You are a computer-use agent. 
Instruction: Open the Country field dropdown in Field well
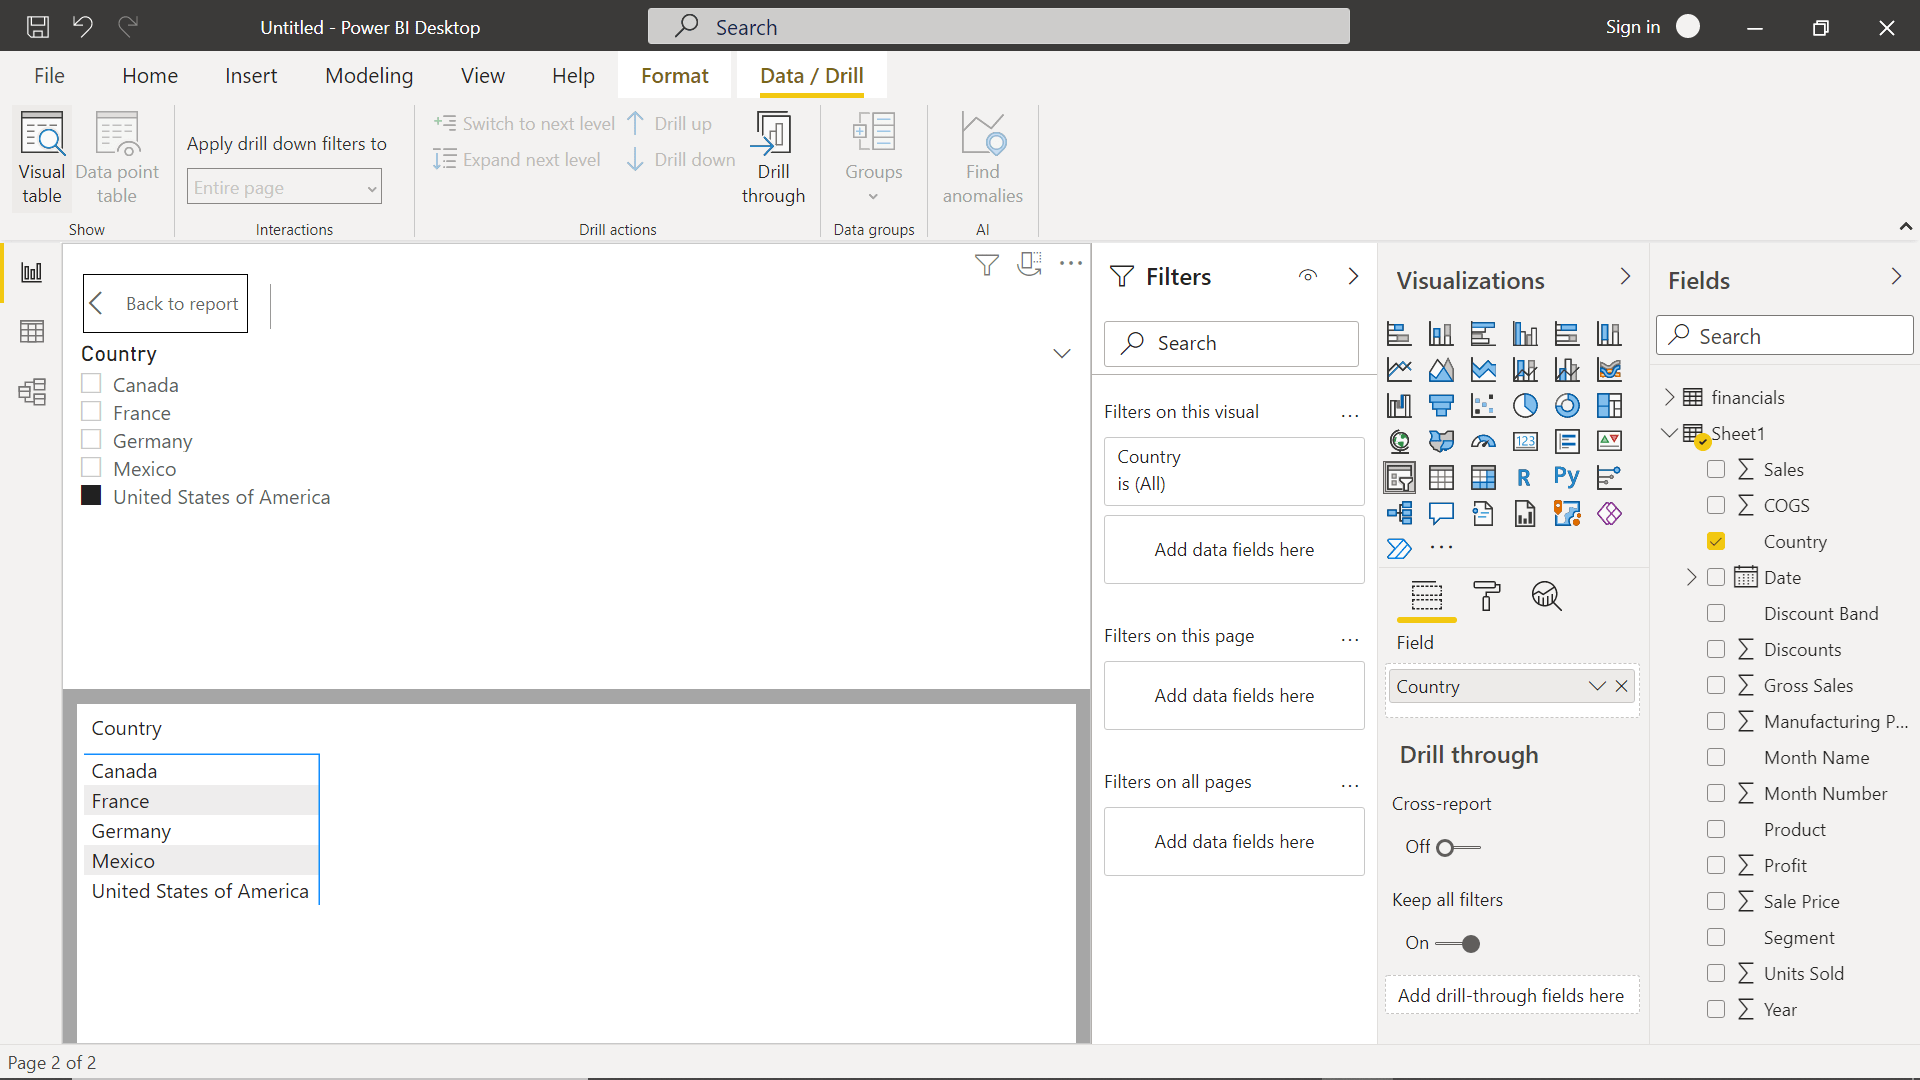point(1596,686)
